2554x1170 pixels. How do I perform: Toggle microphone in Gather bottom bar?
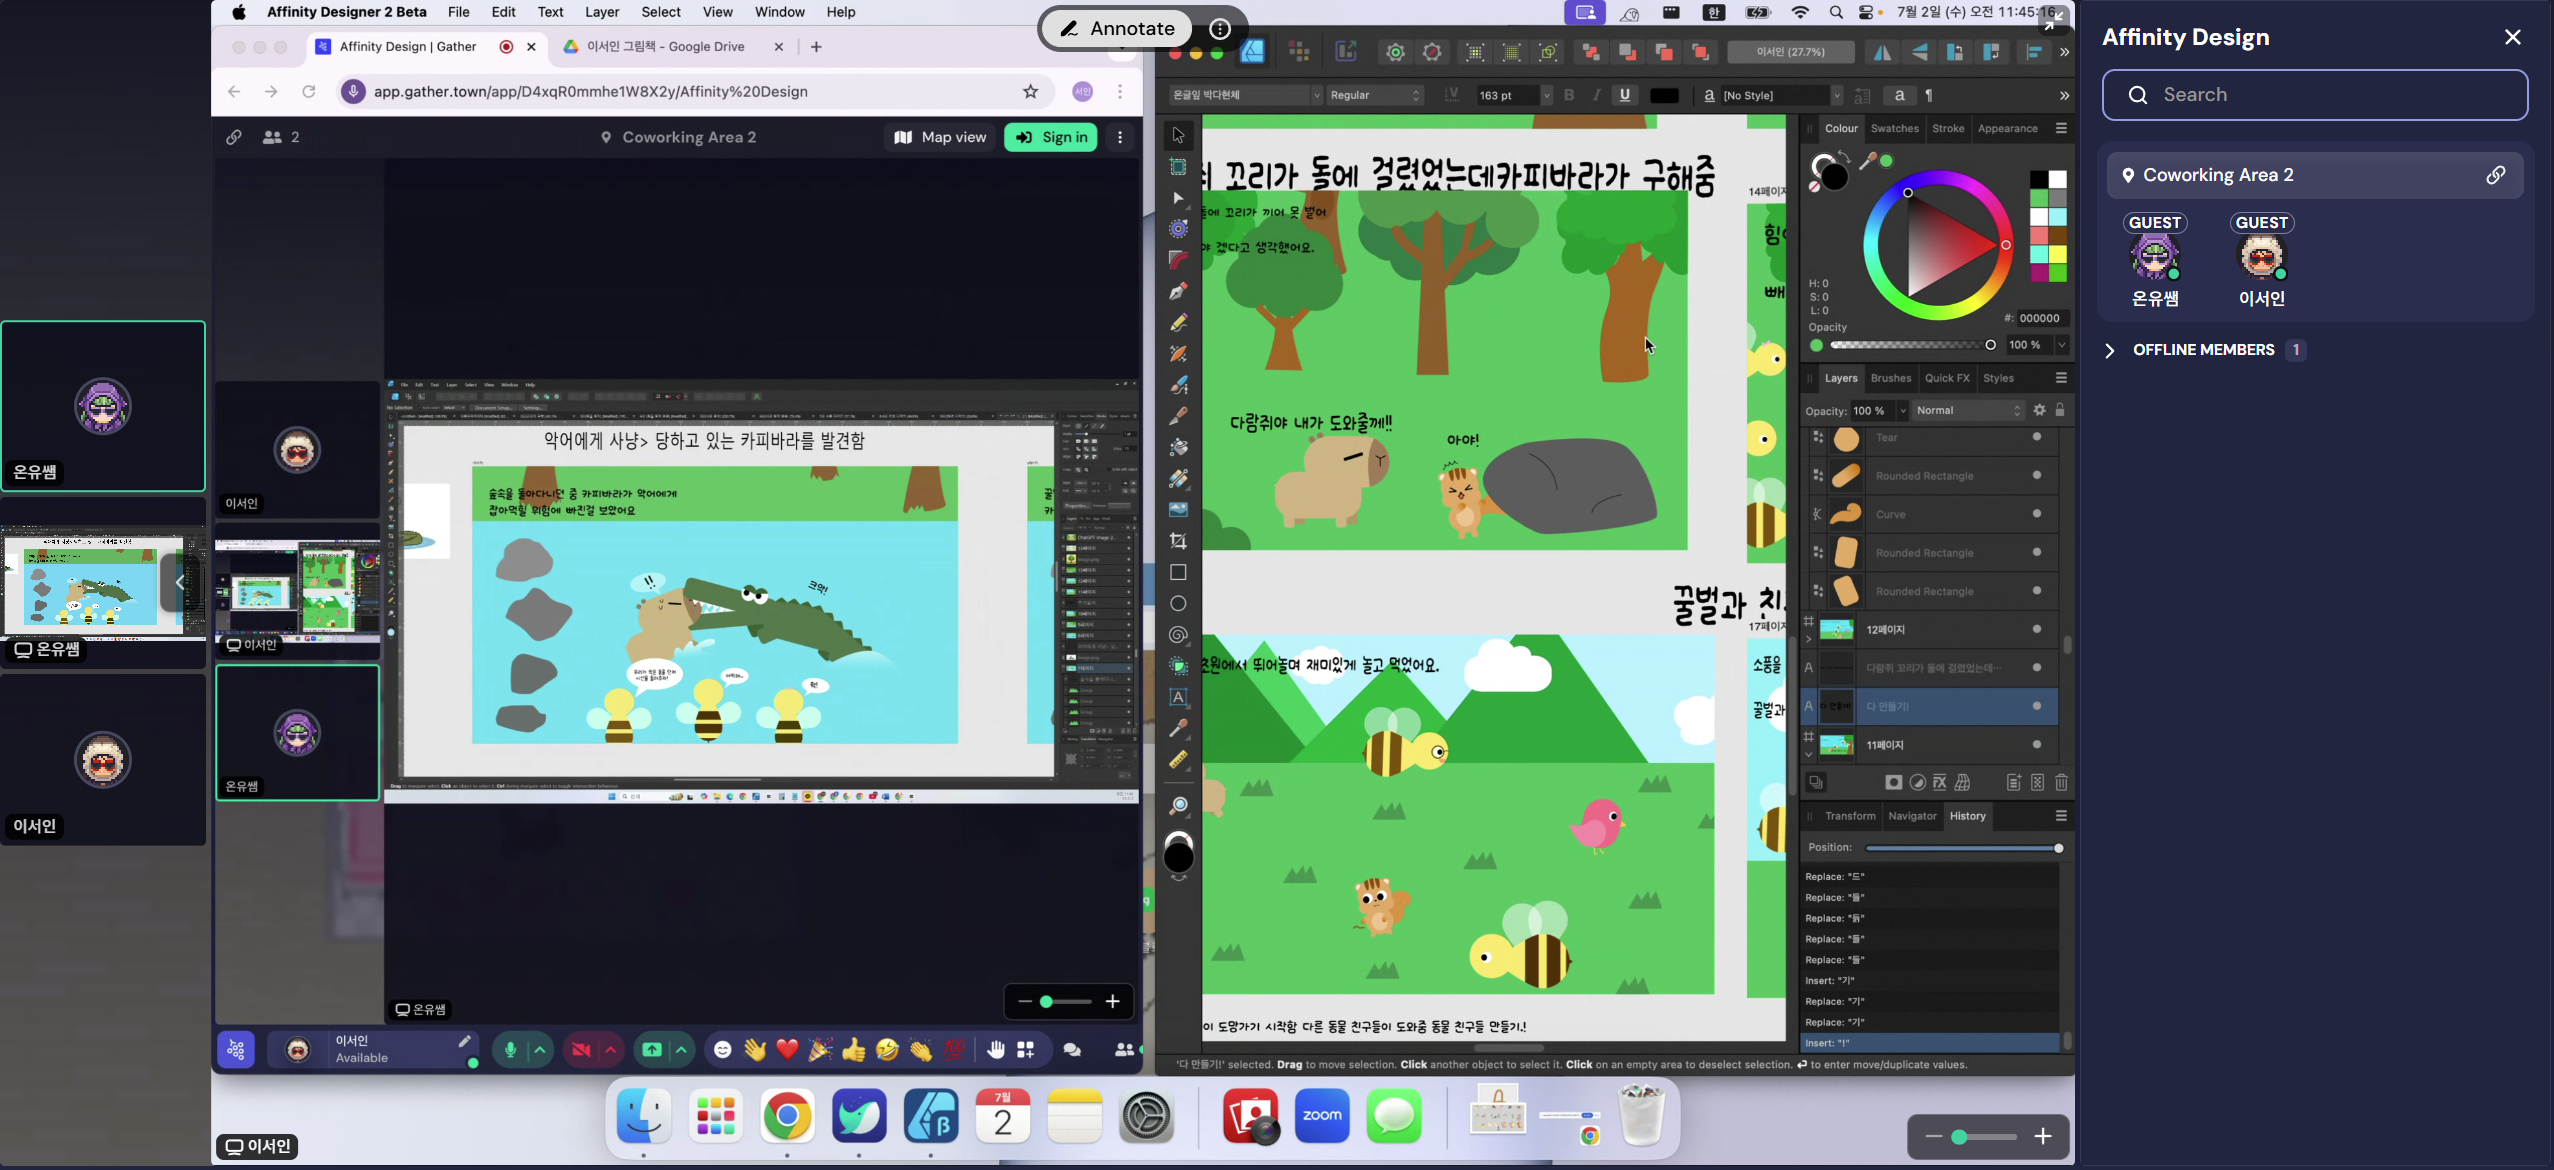pos(511,1050)
